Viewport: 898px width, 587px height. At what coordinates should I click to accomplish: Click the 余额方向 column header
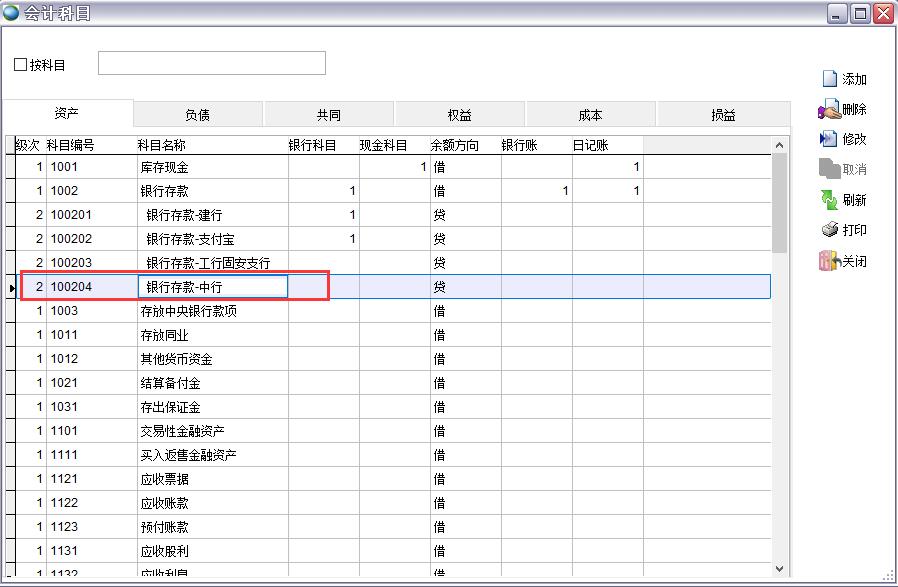(x=454, y=145)
